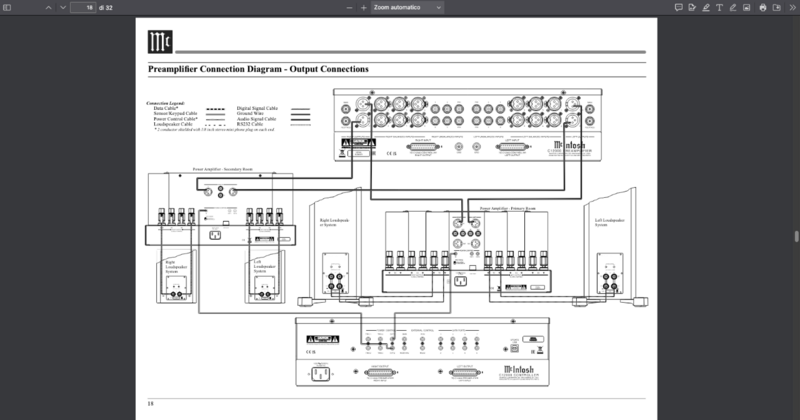This screenshot has height=420, width=800.
Task: Go to the next page
Action: pyautogui.click(x=63, y=8)
